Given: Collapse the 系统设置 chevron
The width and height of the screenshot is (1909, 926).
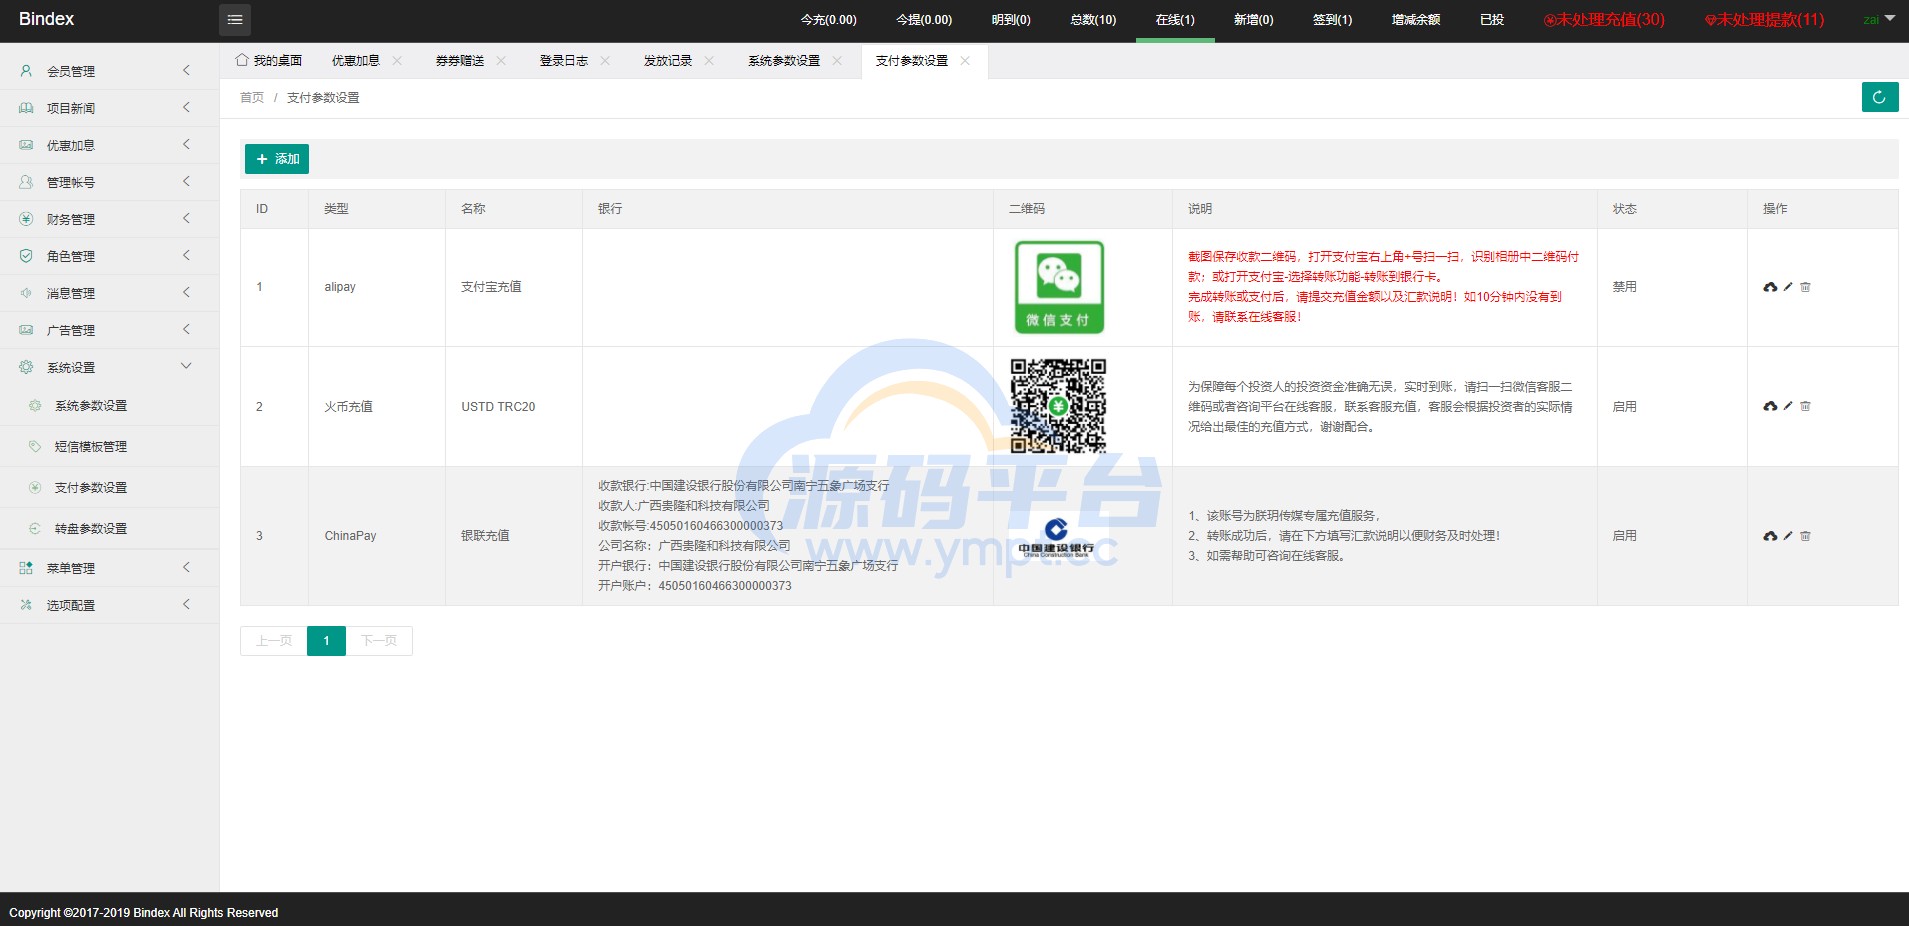Looking at the screenshot, I should pos(186,366).
